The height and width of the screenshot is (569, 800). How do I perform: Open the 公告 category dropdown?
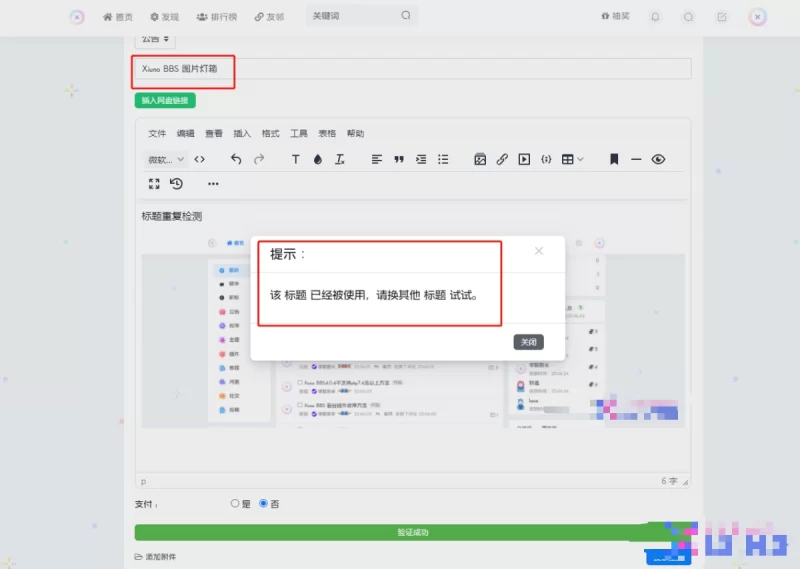click(x=155, y=39)
